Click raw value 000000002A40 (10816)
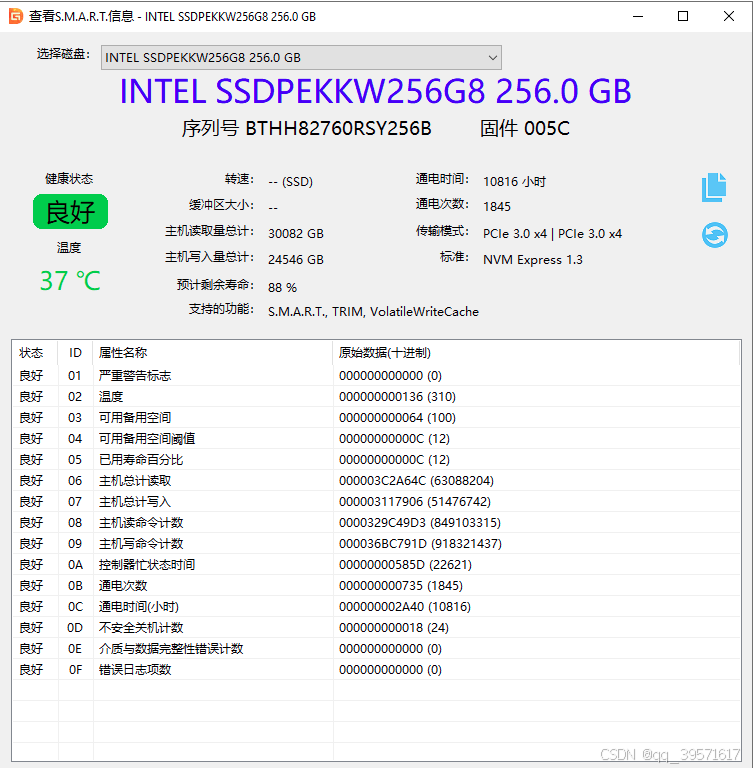The image size is (755, 768). coord(405,607)
